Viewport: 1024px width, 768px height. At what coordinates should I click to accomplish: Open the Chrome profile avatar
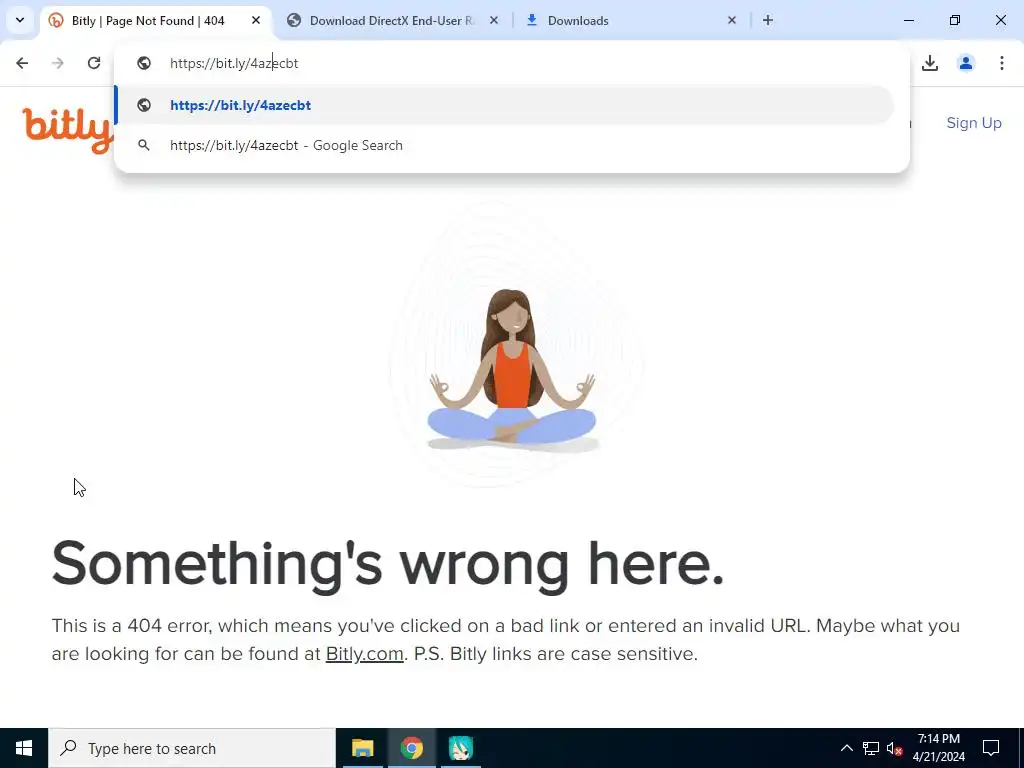pos(966,63)
